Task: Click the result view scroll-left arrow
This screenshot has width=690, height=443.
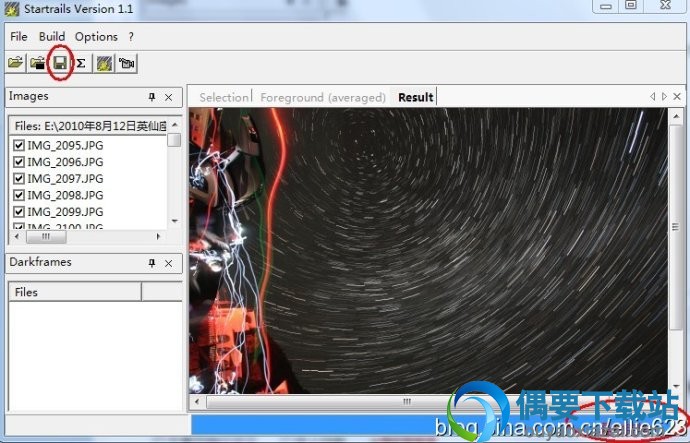Action: [197, 401]
